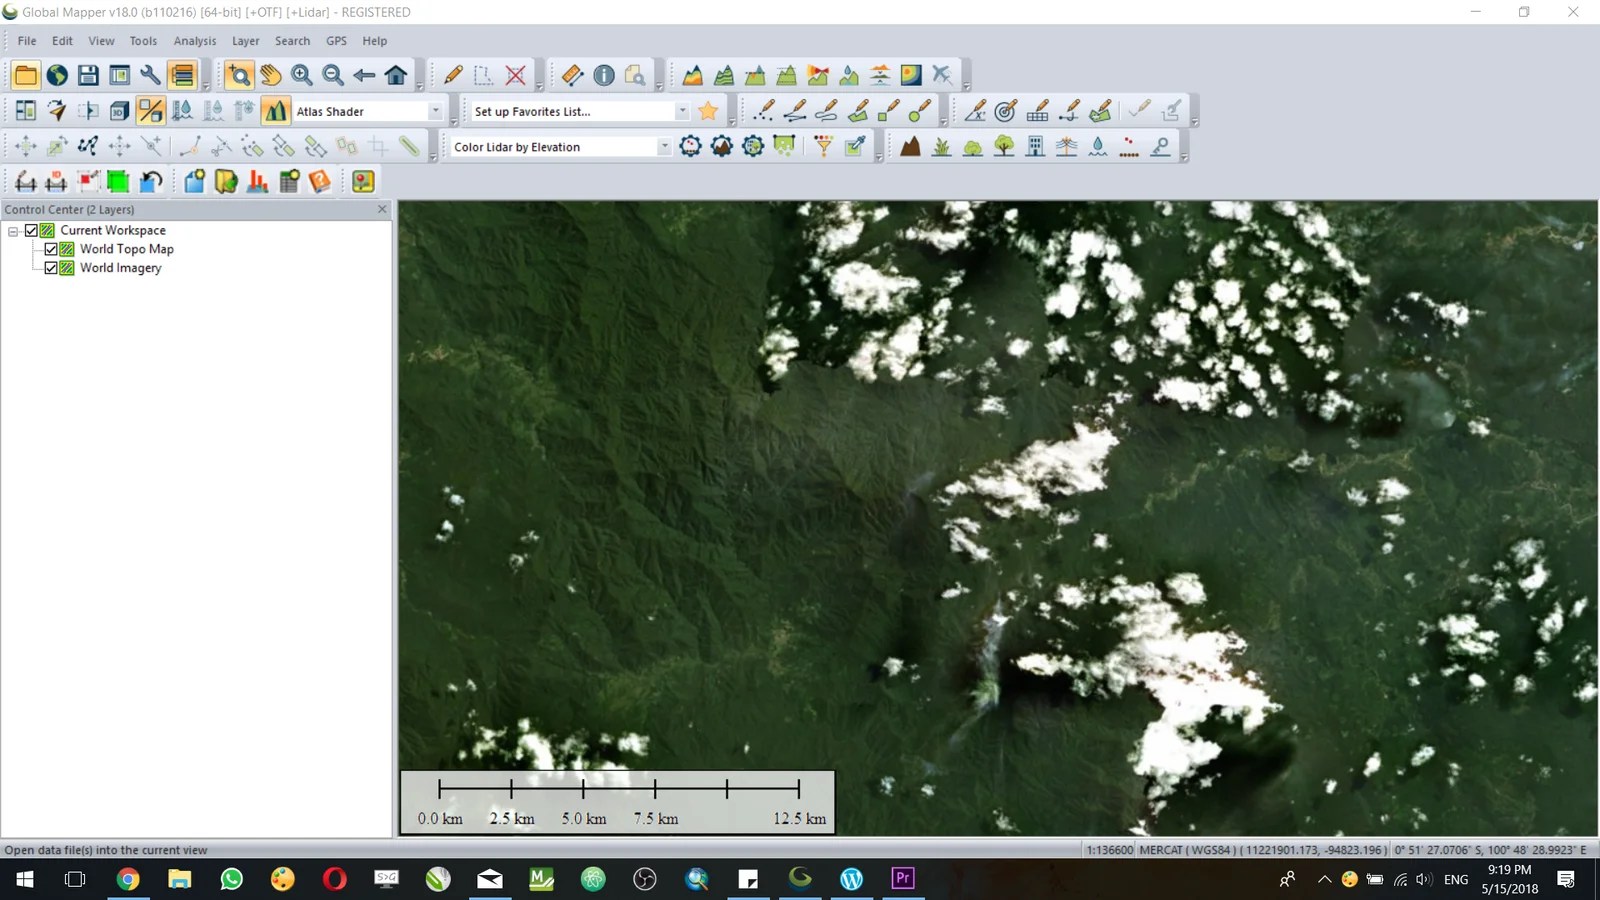
Task: Open the Analysis menu
Action: click(194, 41)
